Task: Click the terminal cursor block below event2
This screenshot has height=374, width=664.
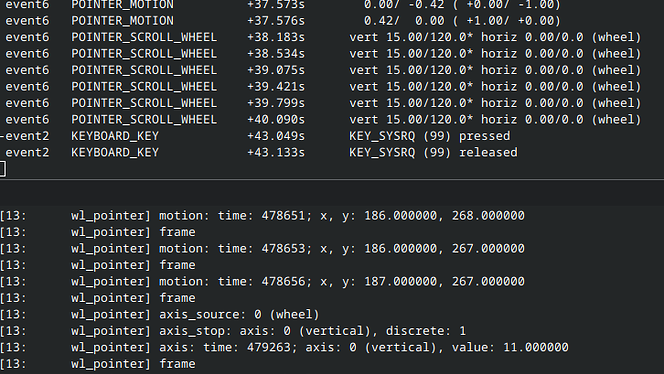Action: [x=3, y=169]
